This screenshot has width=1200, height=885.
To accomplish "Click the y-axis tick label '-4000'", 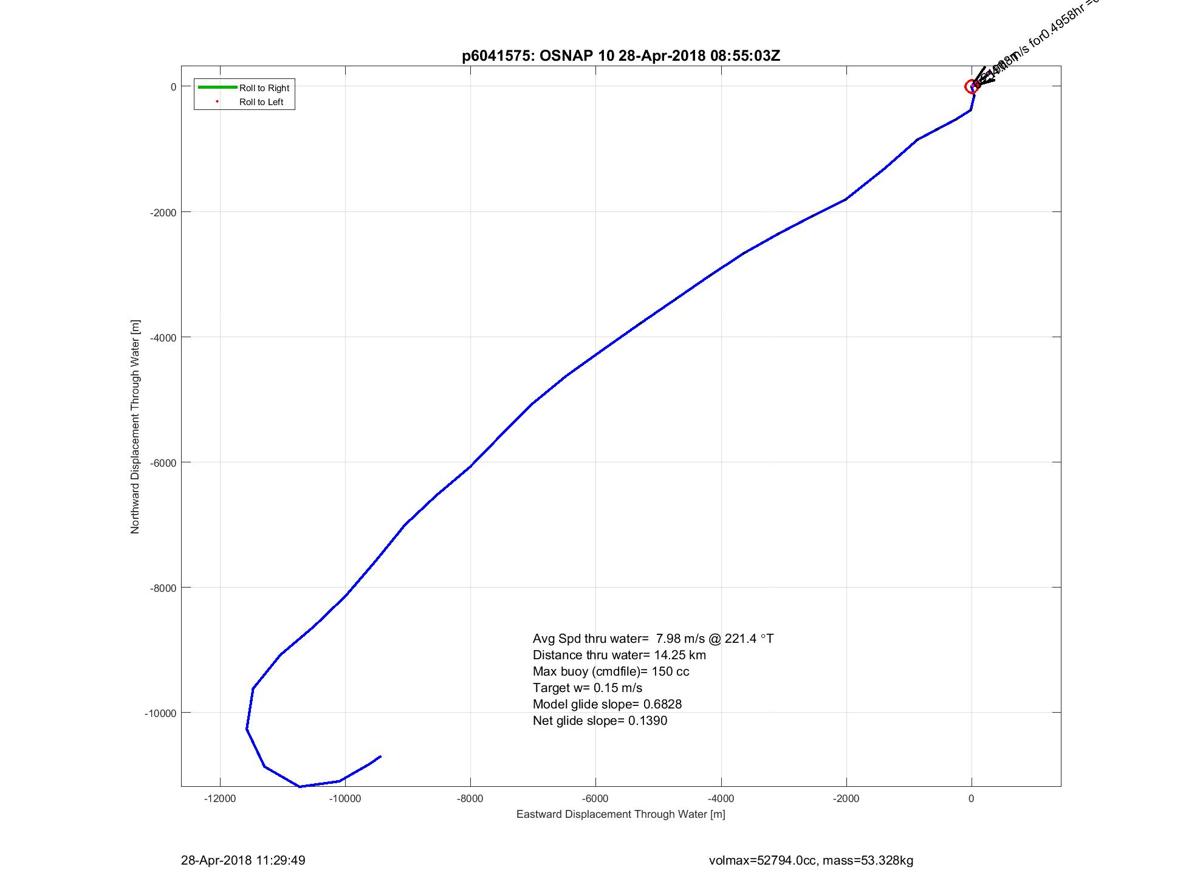I will (163, 338).
